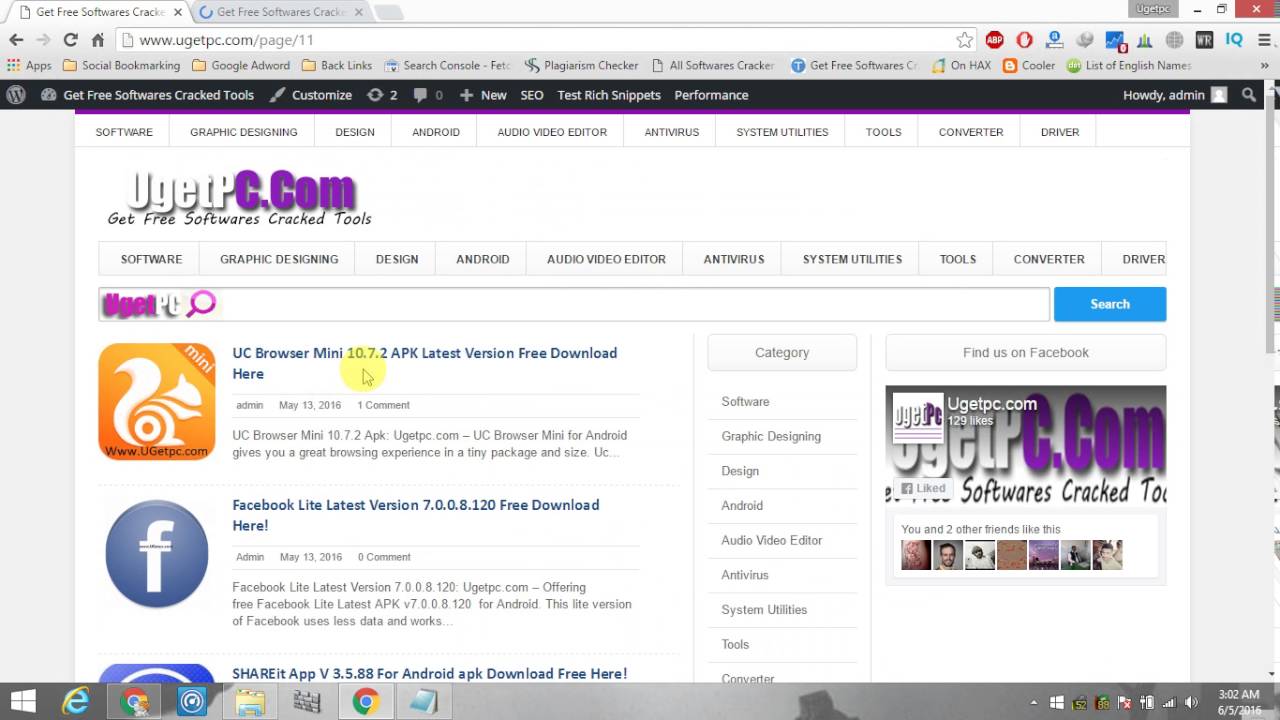Click the colored bell-curves extension icon

click(x=1145, y=40)
